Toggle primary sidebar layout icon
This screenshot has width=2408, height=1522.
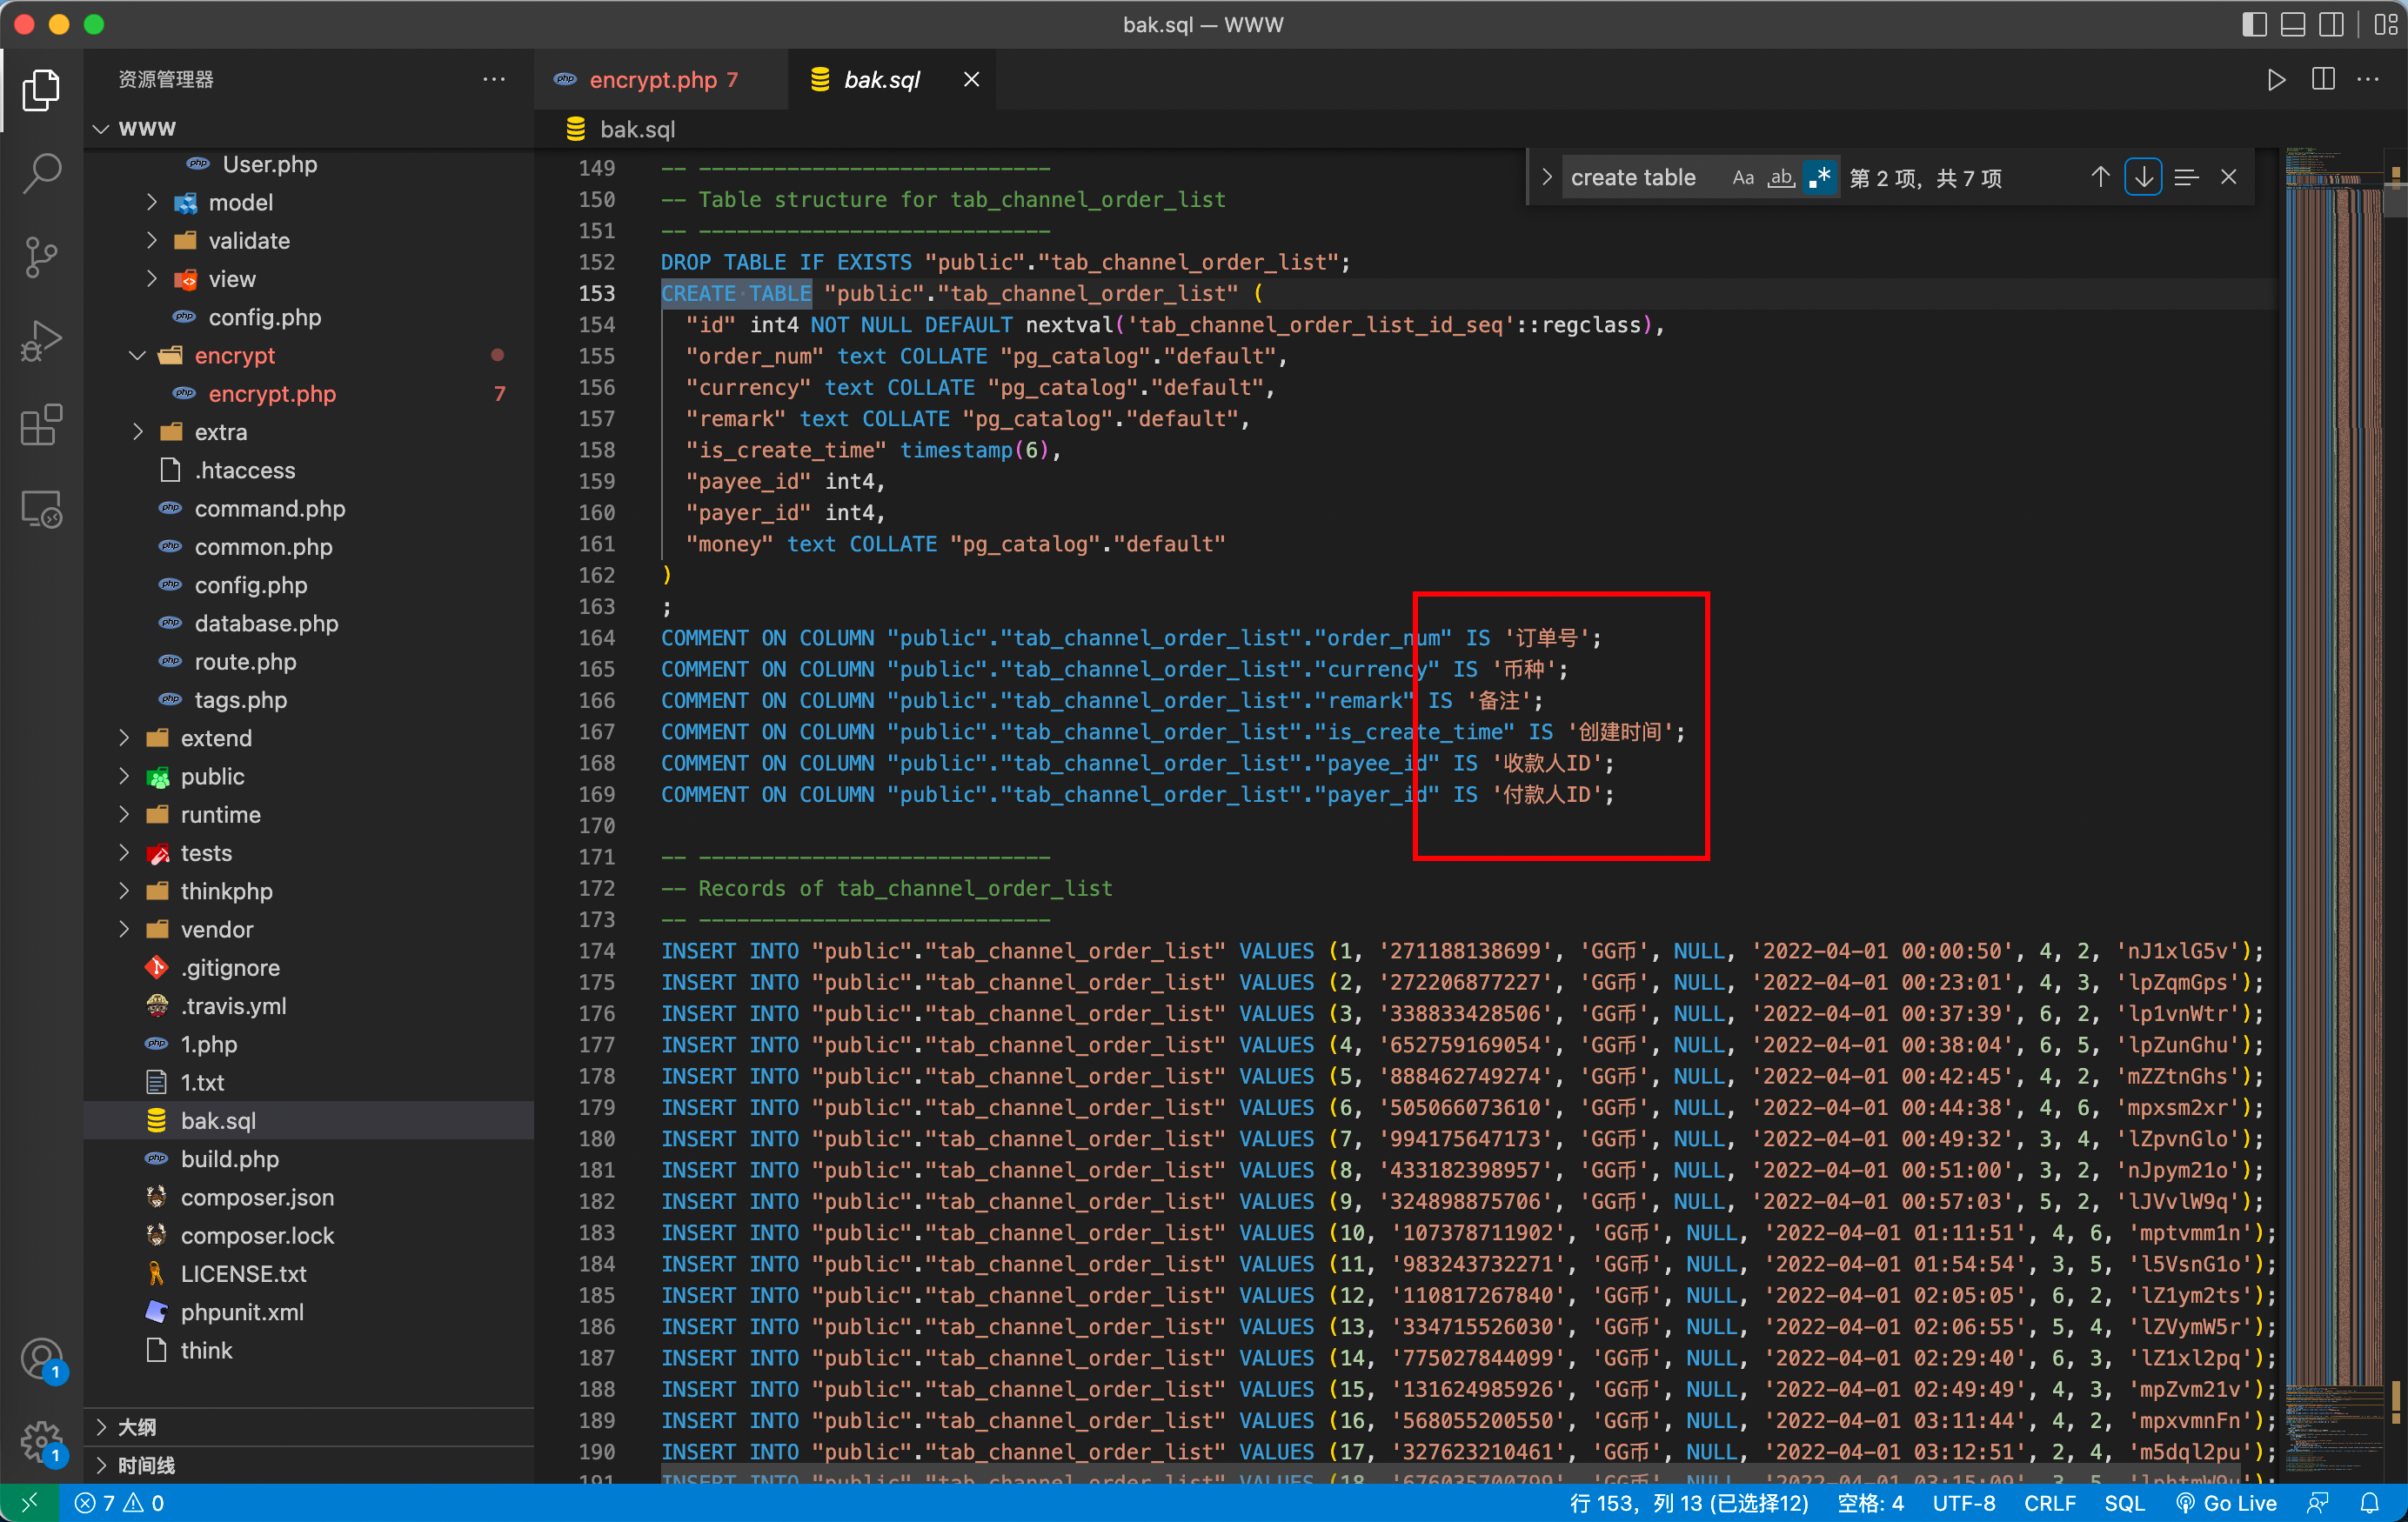pos(2253,24)
